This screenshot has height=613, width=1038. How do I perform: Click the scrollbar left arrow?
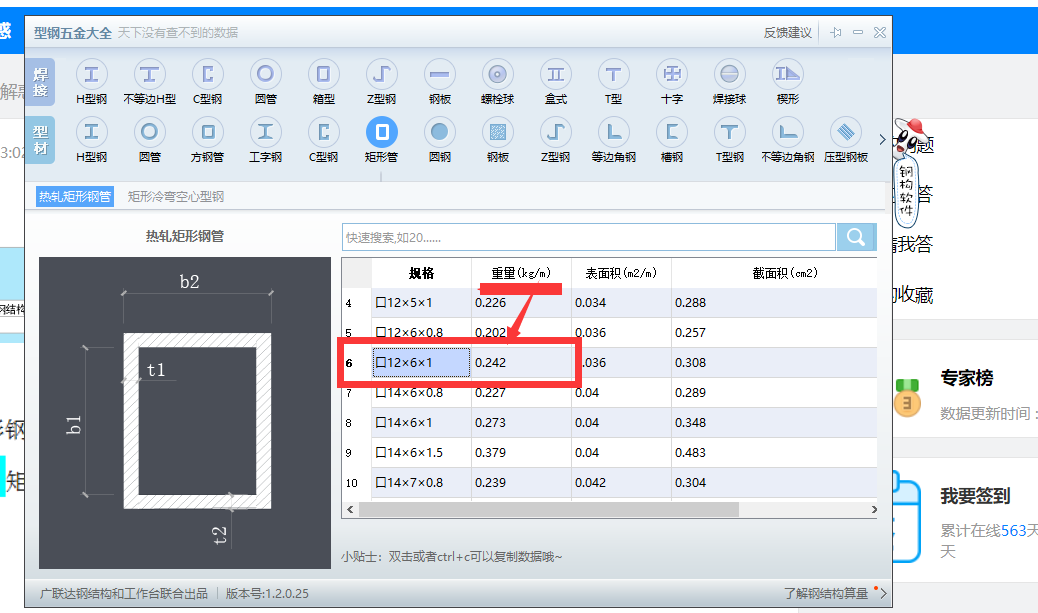click(x=350, y=509)
